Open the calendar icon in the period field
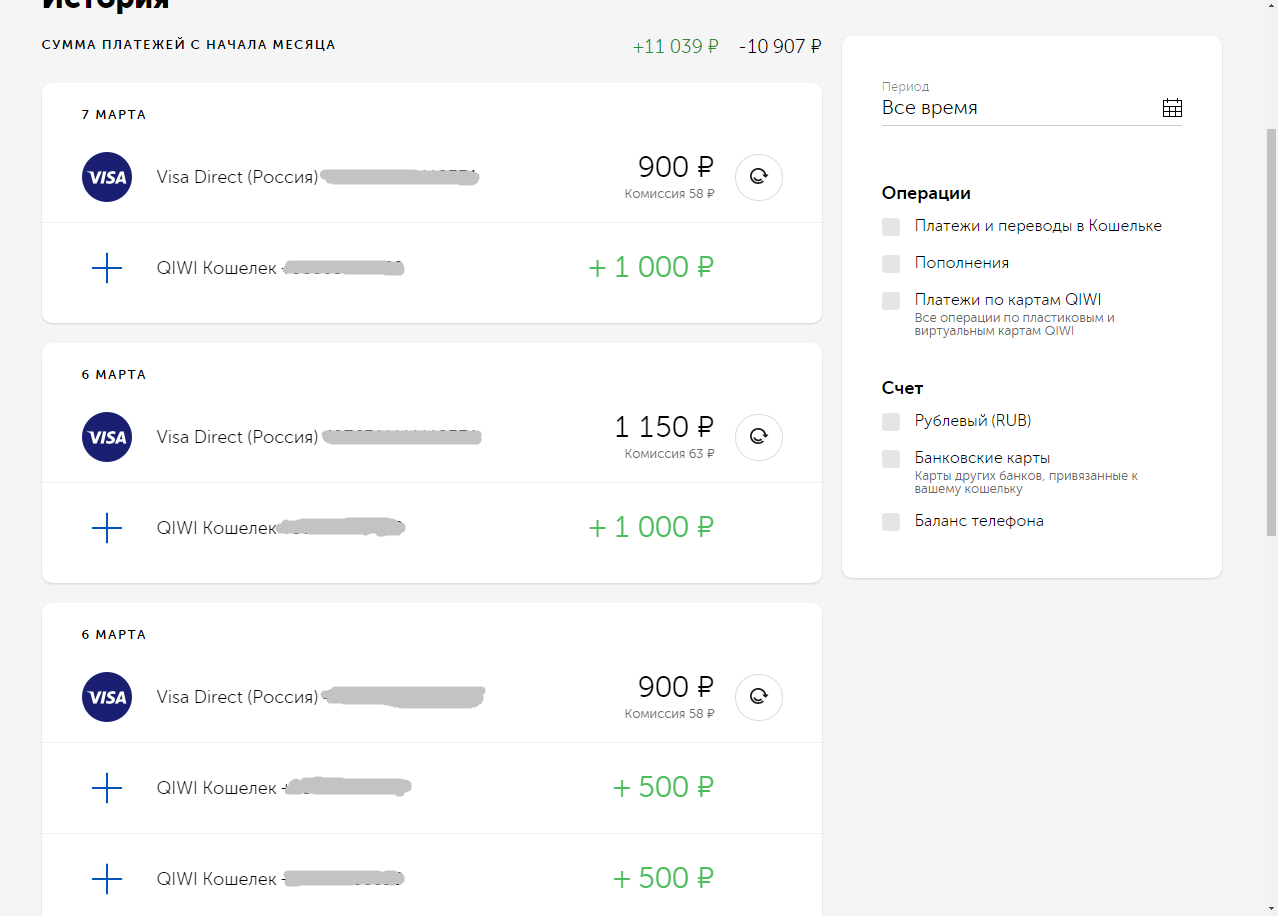This screenshot has width=1278, height=916. tap(1172, 108)
